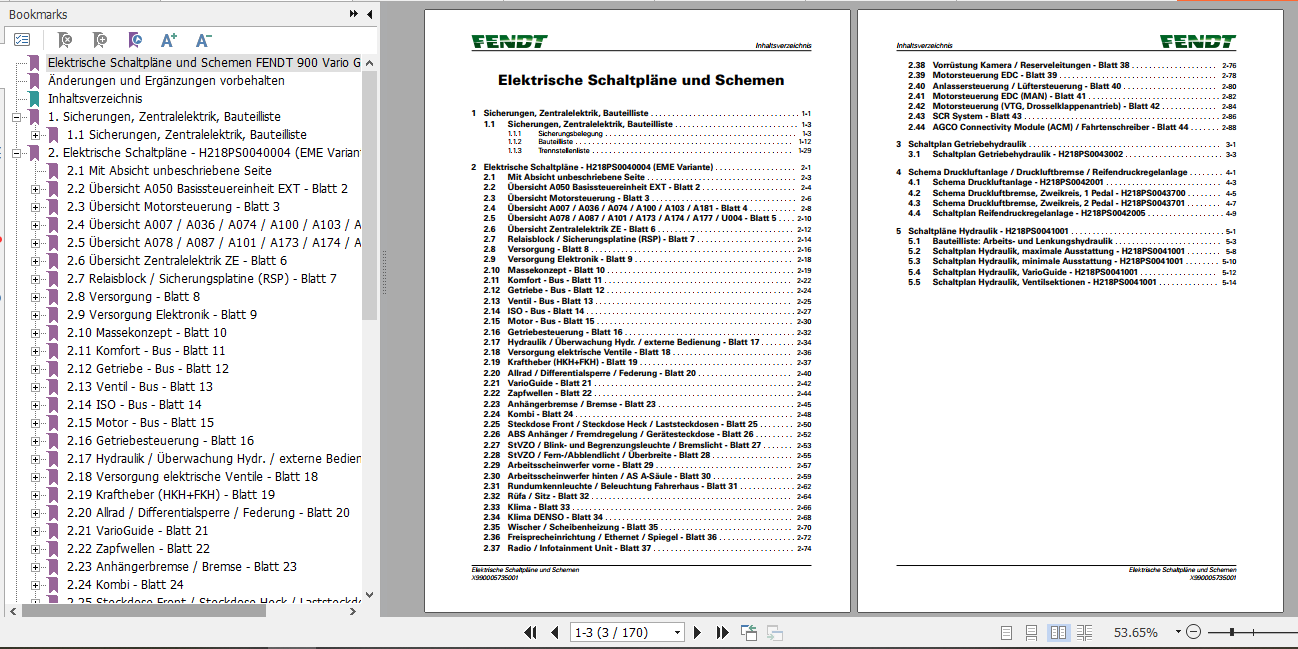Expand the 2.16 Getriebesteuerung bookmark node
This screenshot has width=1298, height=649.
36,441
